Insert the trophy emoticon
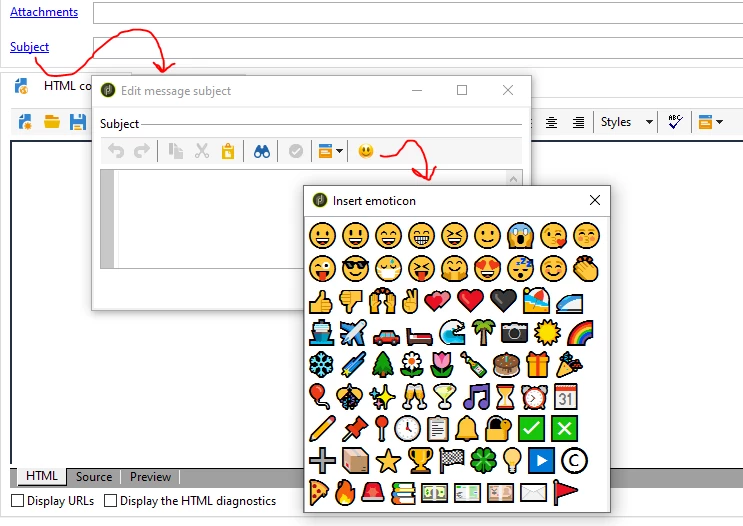Viewport: 743px width, 526px height. tap(421, 460)
